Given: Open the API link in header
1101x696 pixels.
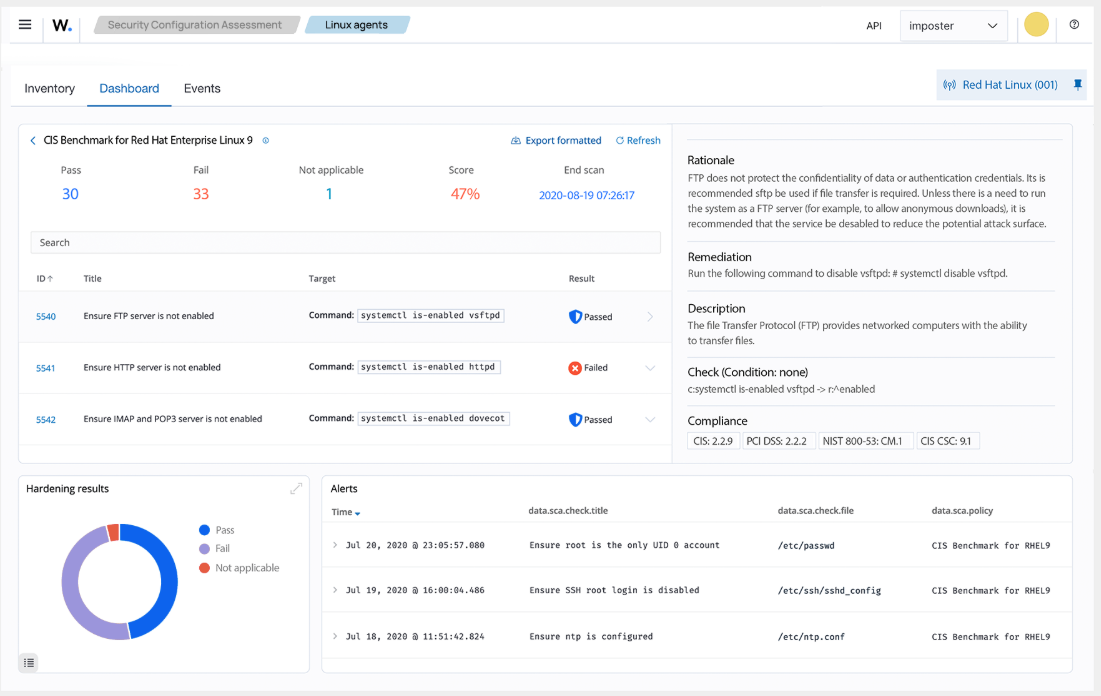Looking at the screenshot, I should [x=873, y=26].
